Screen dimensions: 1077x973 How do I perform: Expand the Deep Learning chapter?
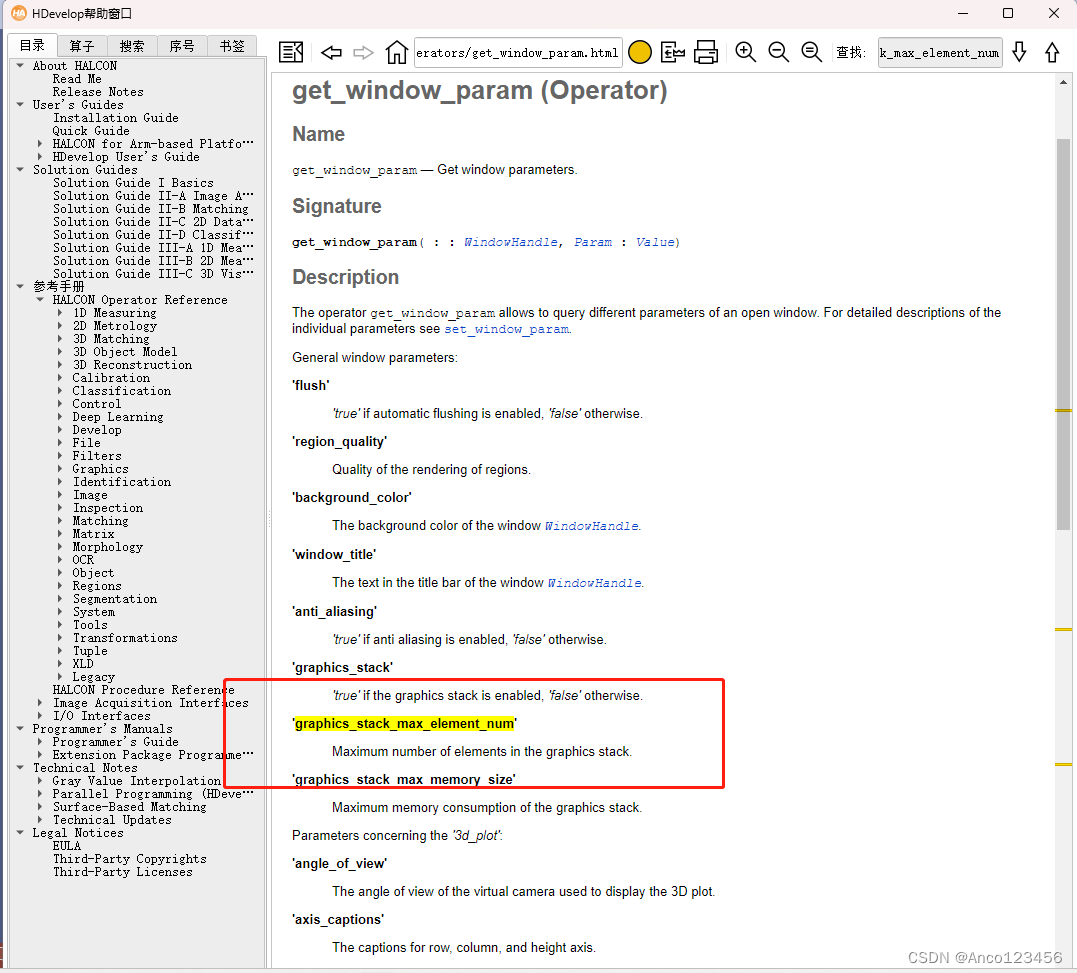click(60, 417)
